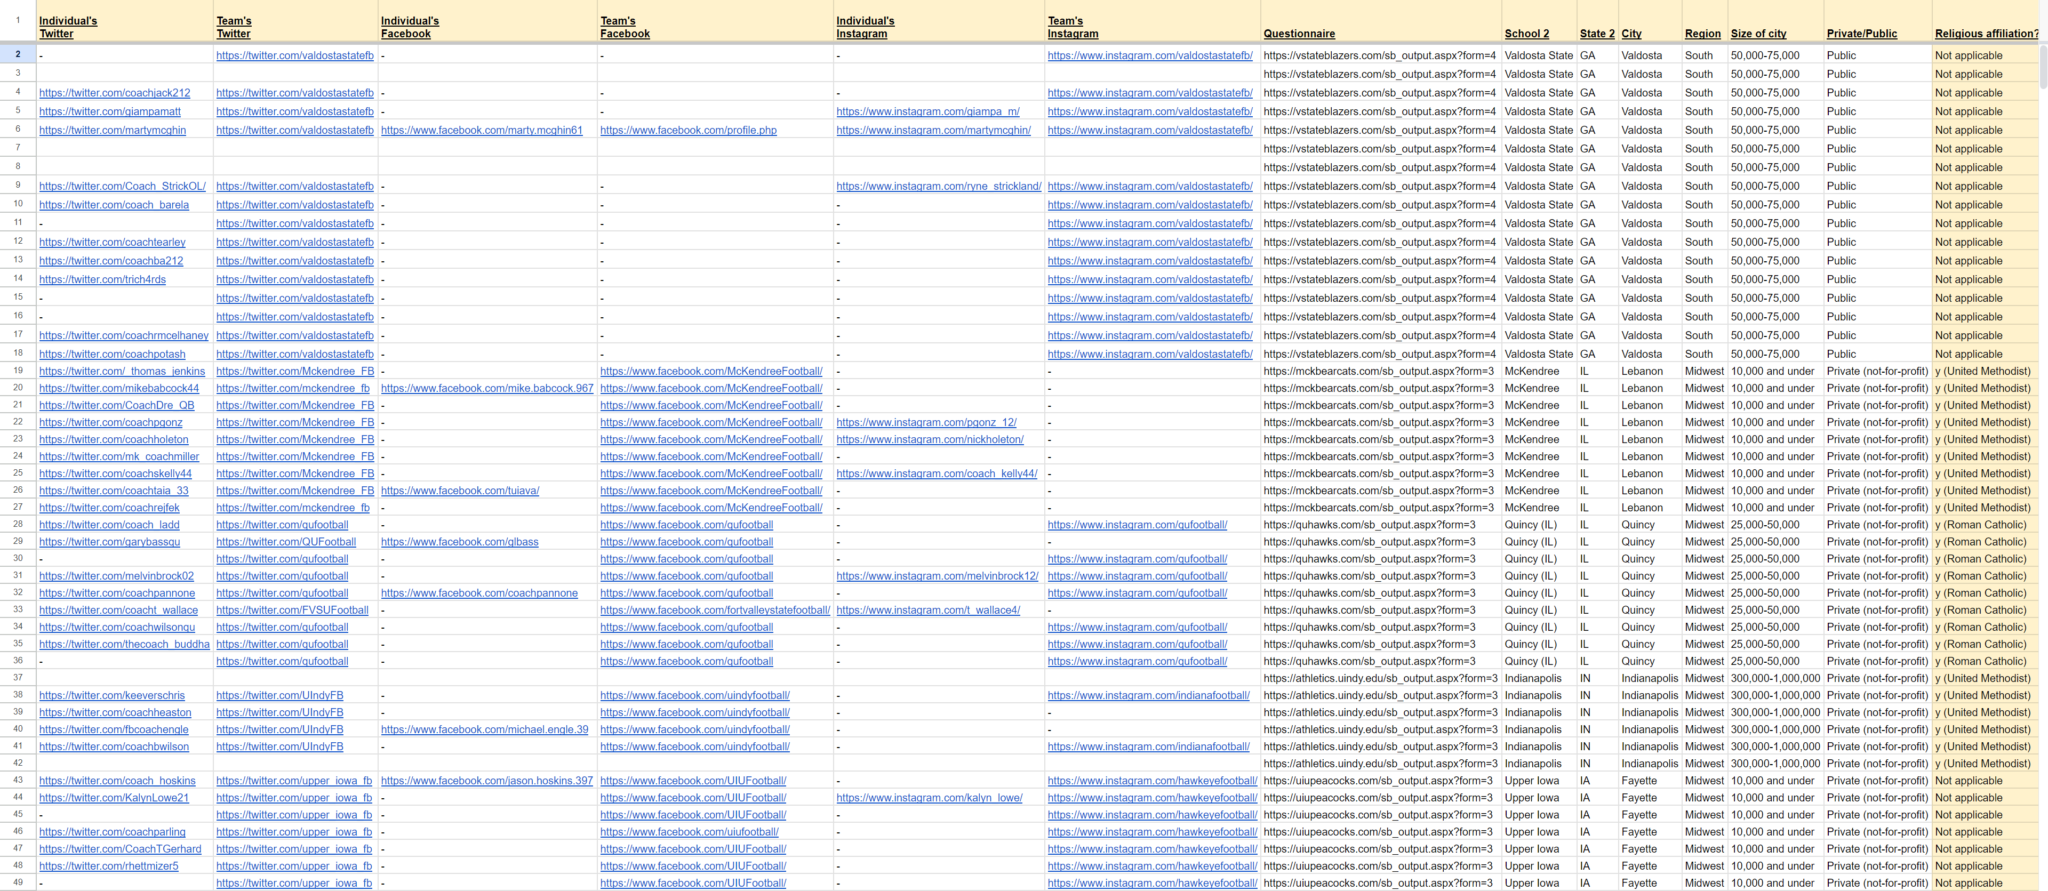
Task: Open the twitter.com/coach_barela link
Action: [x=114, y=205]
